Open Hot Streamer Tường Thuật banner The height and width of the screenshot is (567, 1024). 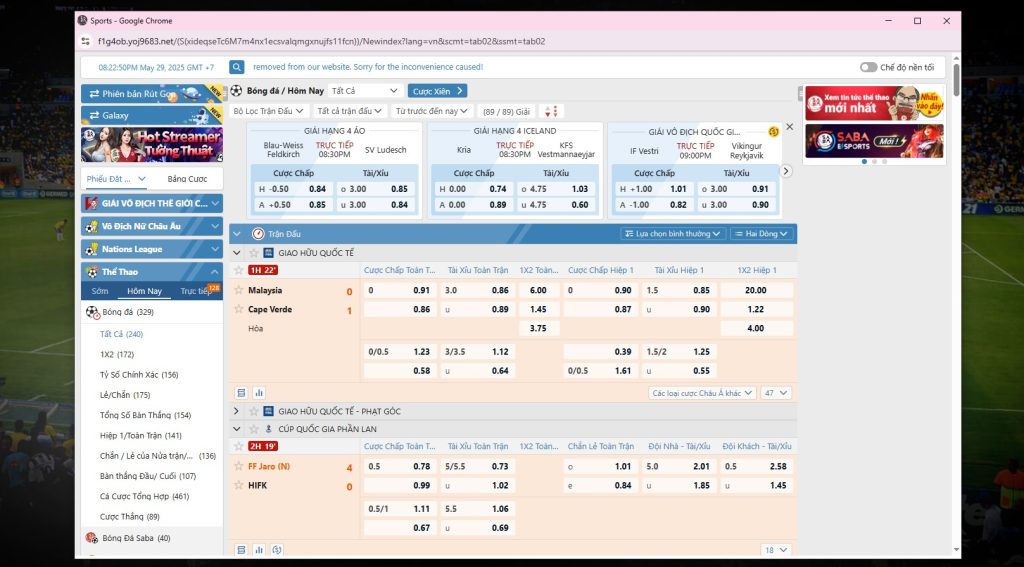pyautogui.click(x=152, y=144)
